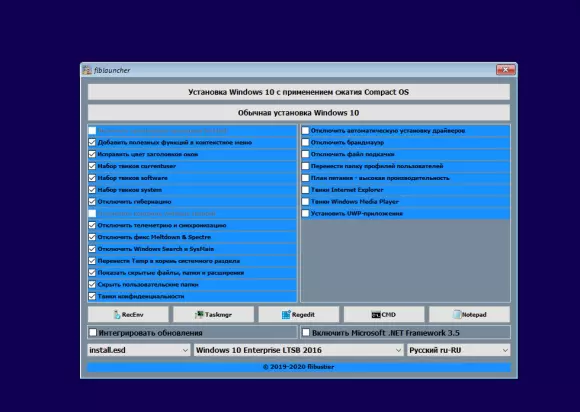Uncheck 'Добавить полезных функций в контекстное меню'
This screenshot has height=412, width=580.
pos(92,142)
